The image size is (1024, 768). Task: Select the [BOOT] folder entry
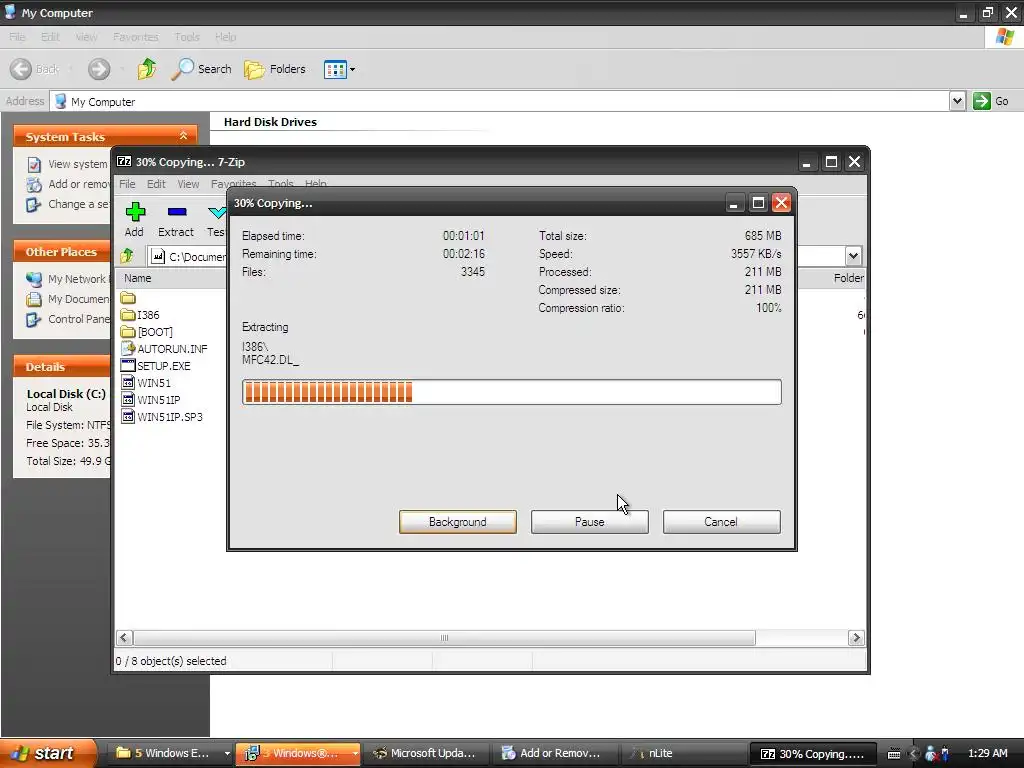pos(147,332)
